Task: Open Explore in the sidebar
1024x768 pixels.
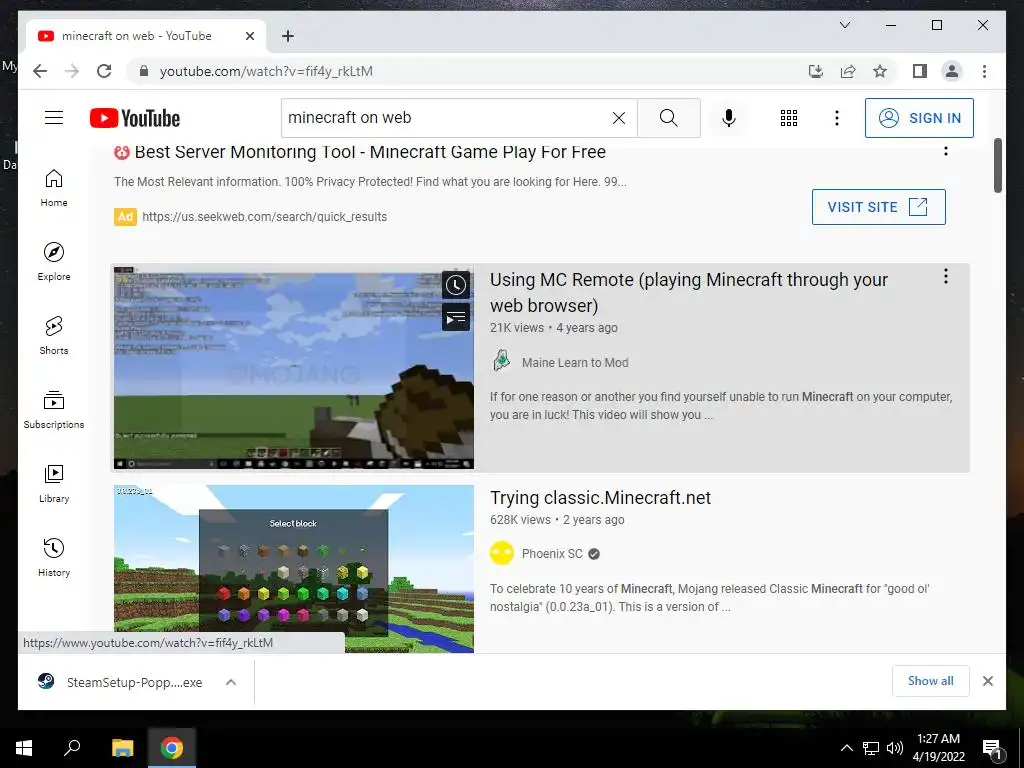Action: 54,262
